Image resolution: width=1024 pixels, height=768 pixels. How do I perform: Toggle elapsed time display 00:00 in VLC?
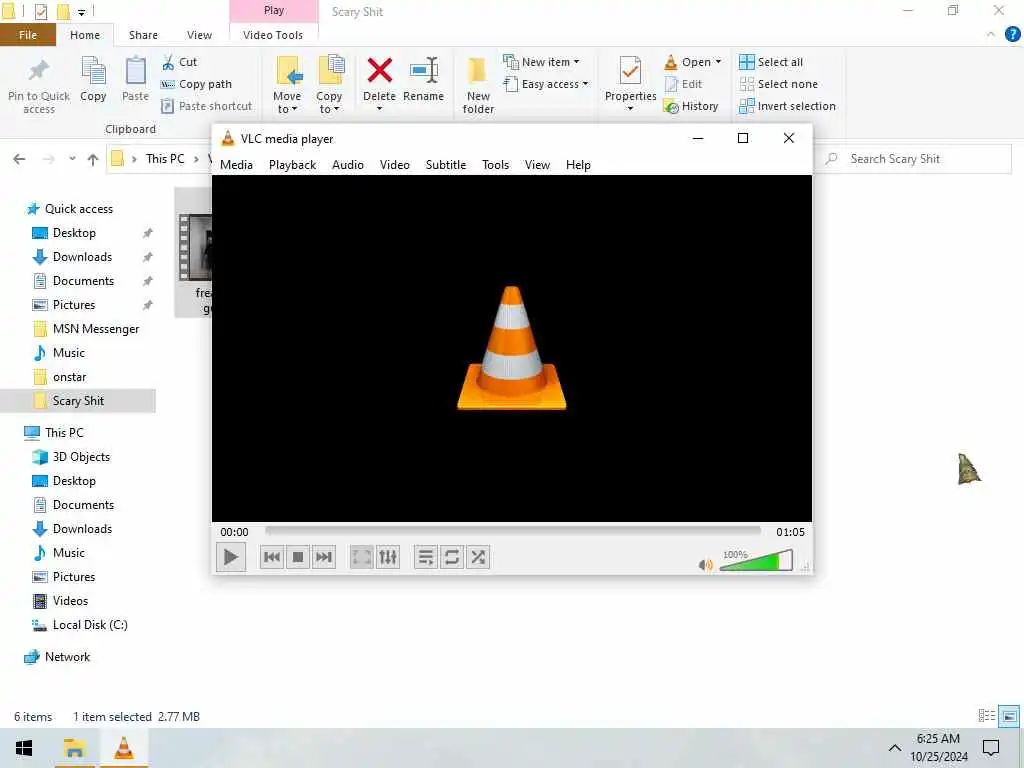(234, 532)
